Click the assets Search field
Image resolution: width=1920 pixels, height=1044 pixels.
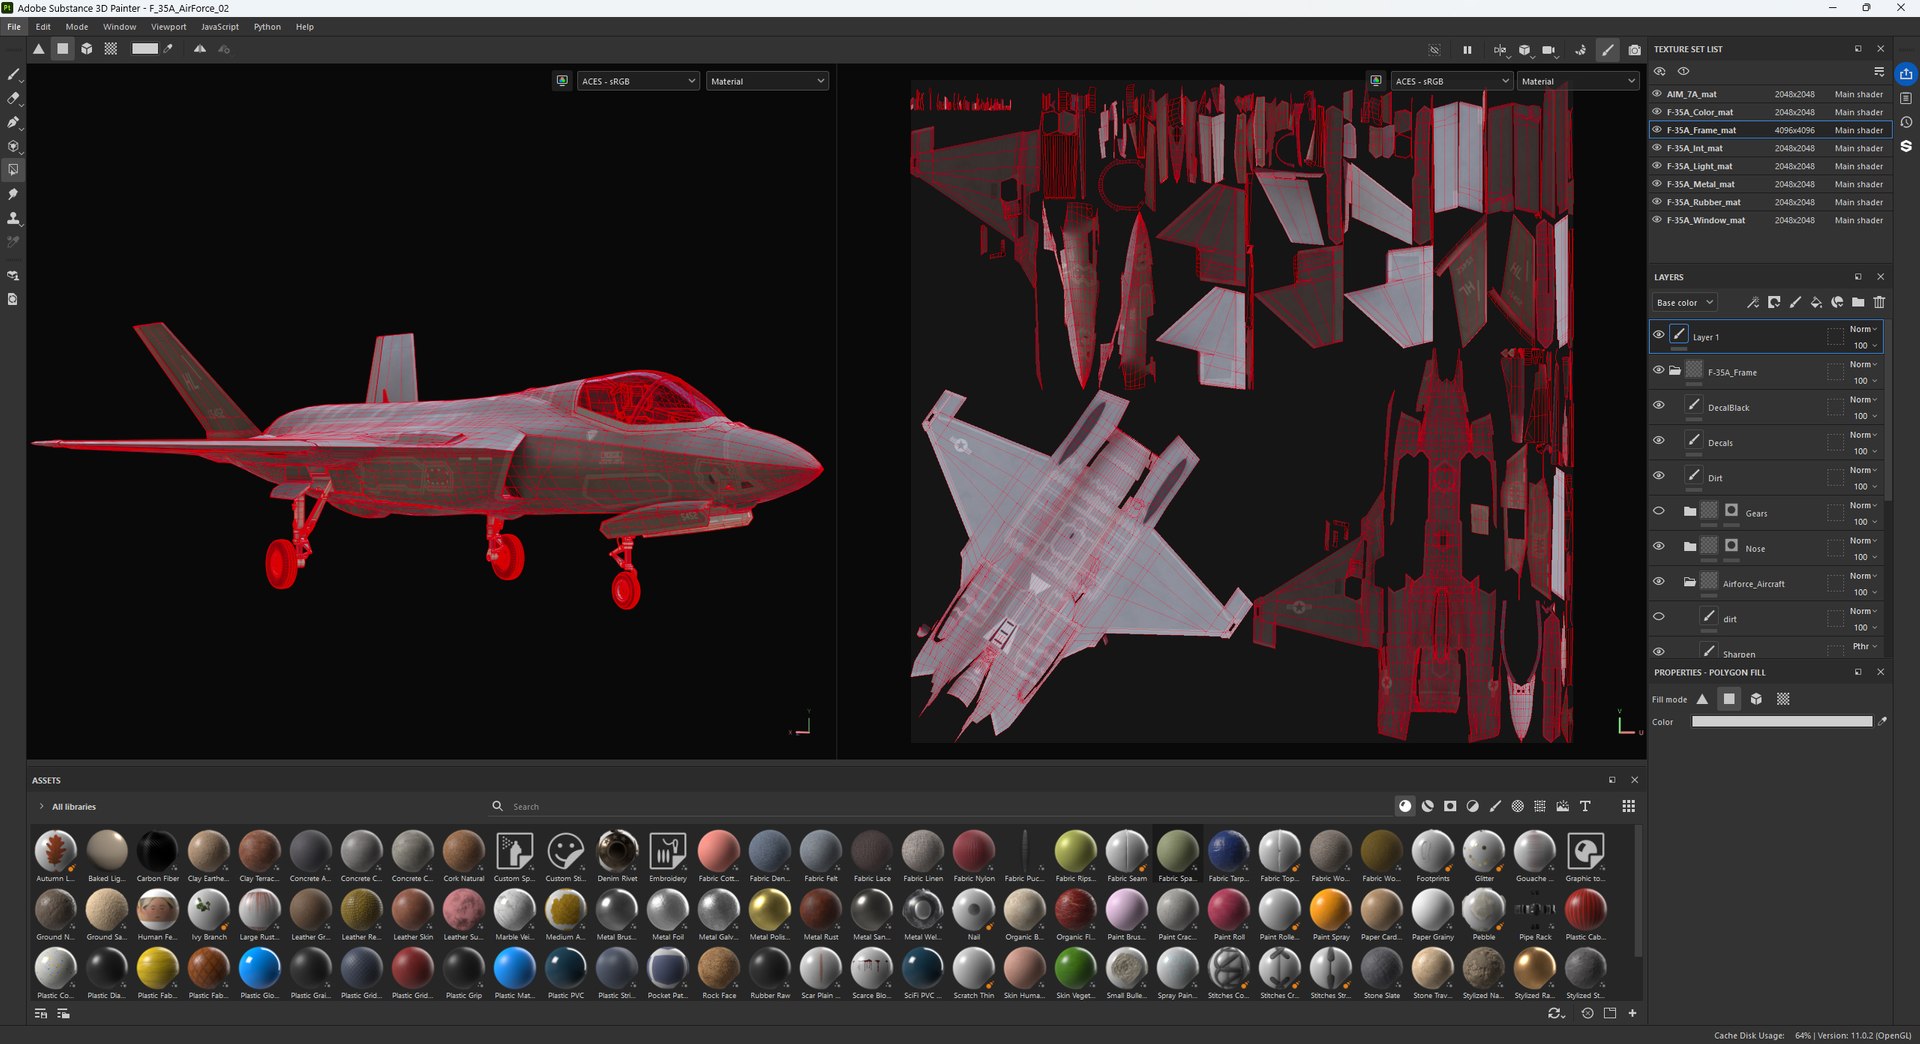(x=940, y=806)
